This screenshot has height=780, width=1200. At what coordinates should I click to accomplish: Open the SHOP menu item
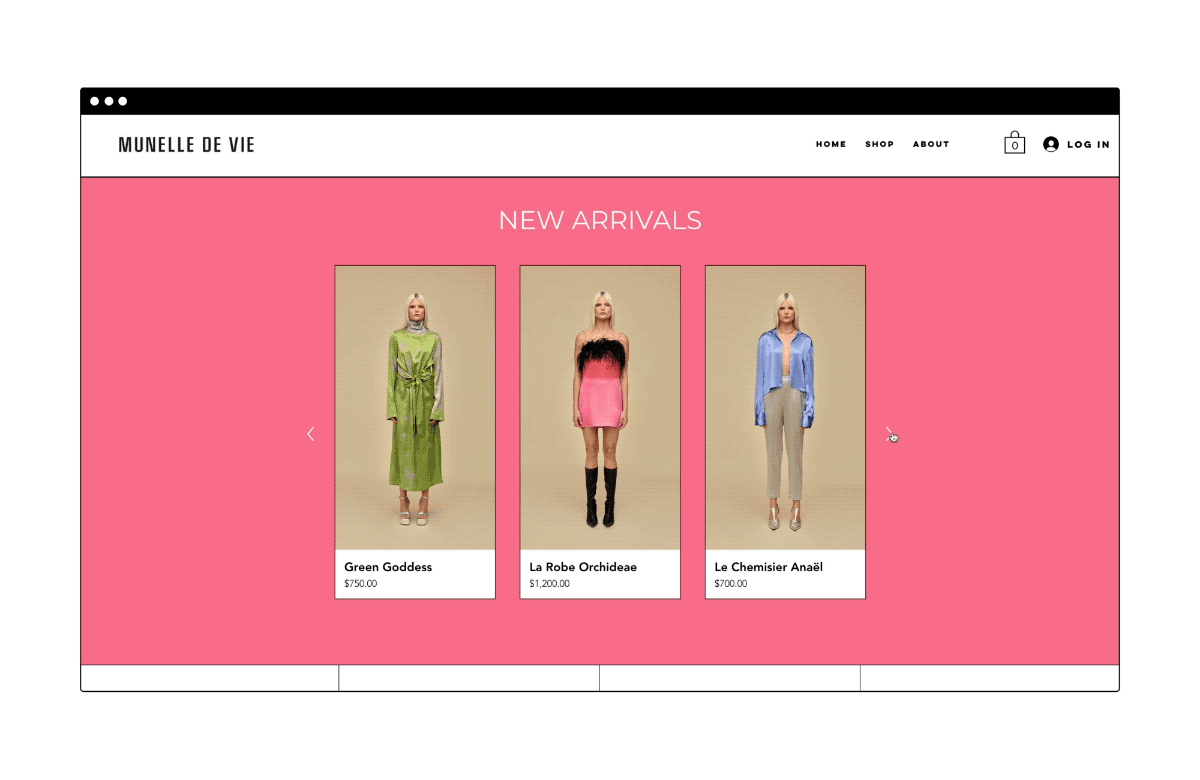tap(880, 144)
